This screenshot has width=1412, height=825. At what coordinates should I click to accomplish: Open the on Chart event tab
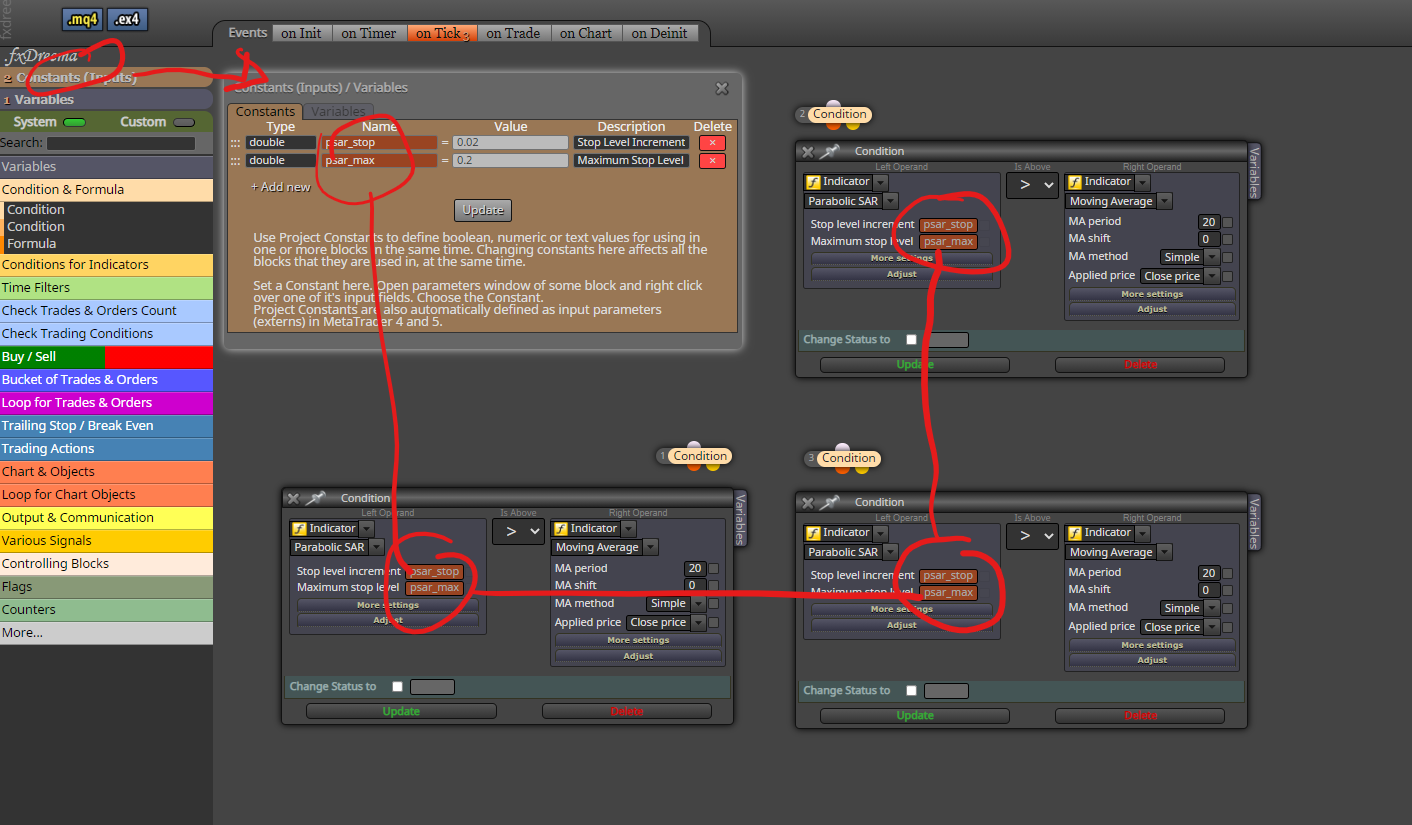coord(586,33)
